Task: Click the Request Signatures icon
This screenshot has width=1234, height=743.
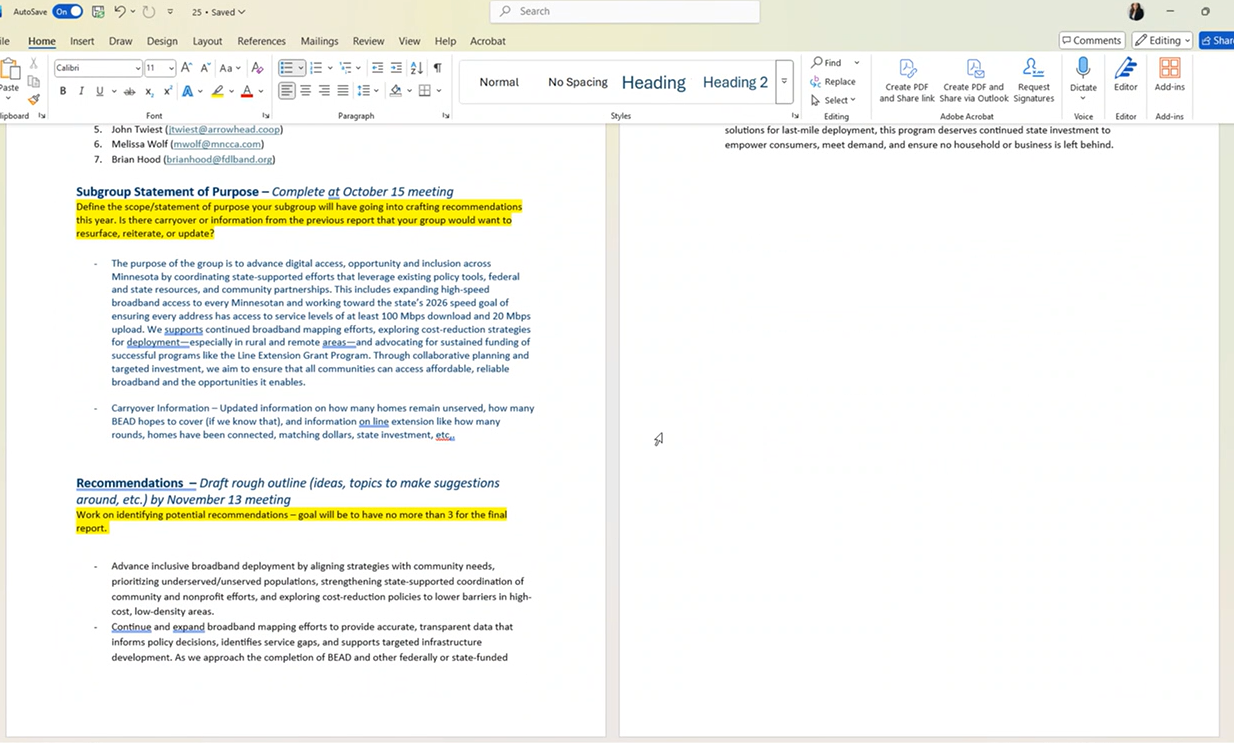Action: point(1033,69)
